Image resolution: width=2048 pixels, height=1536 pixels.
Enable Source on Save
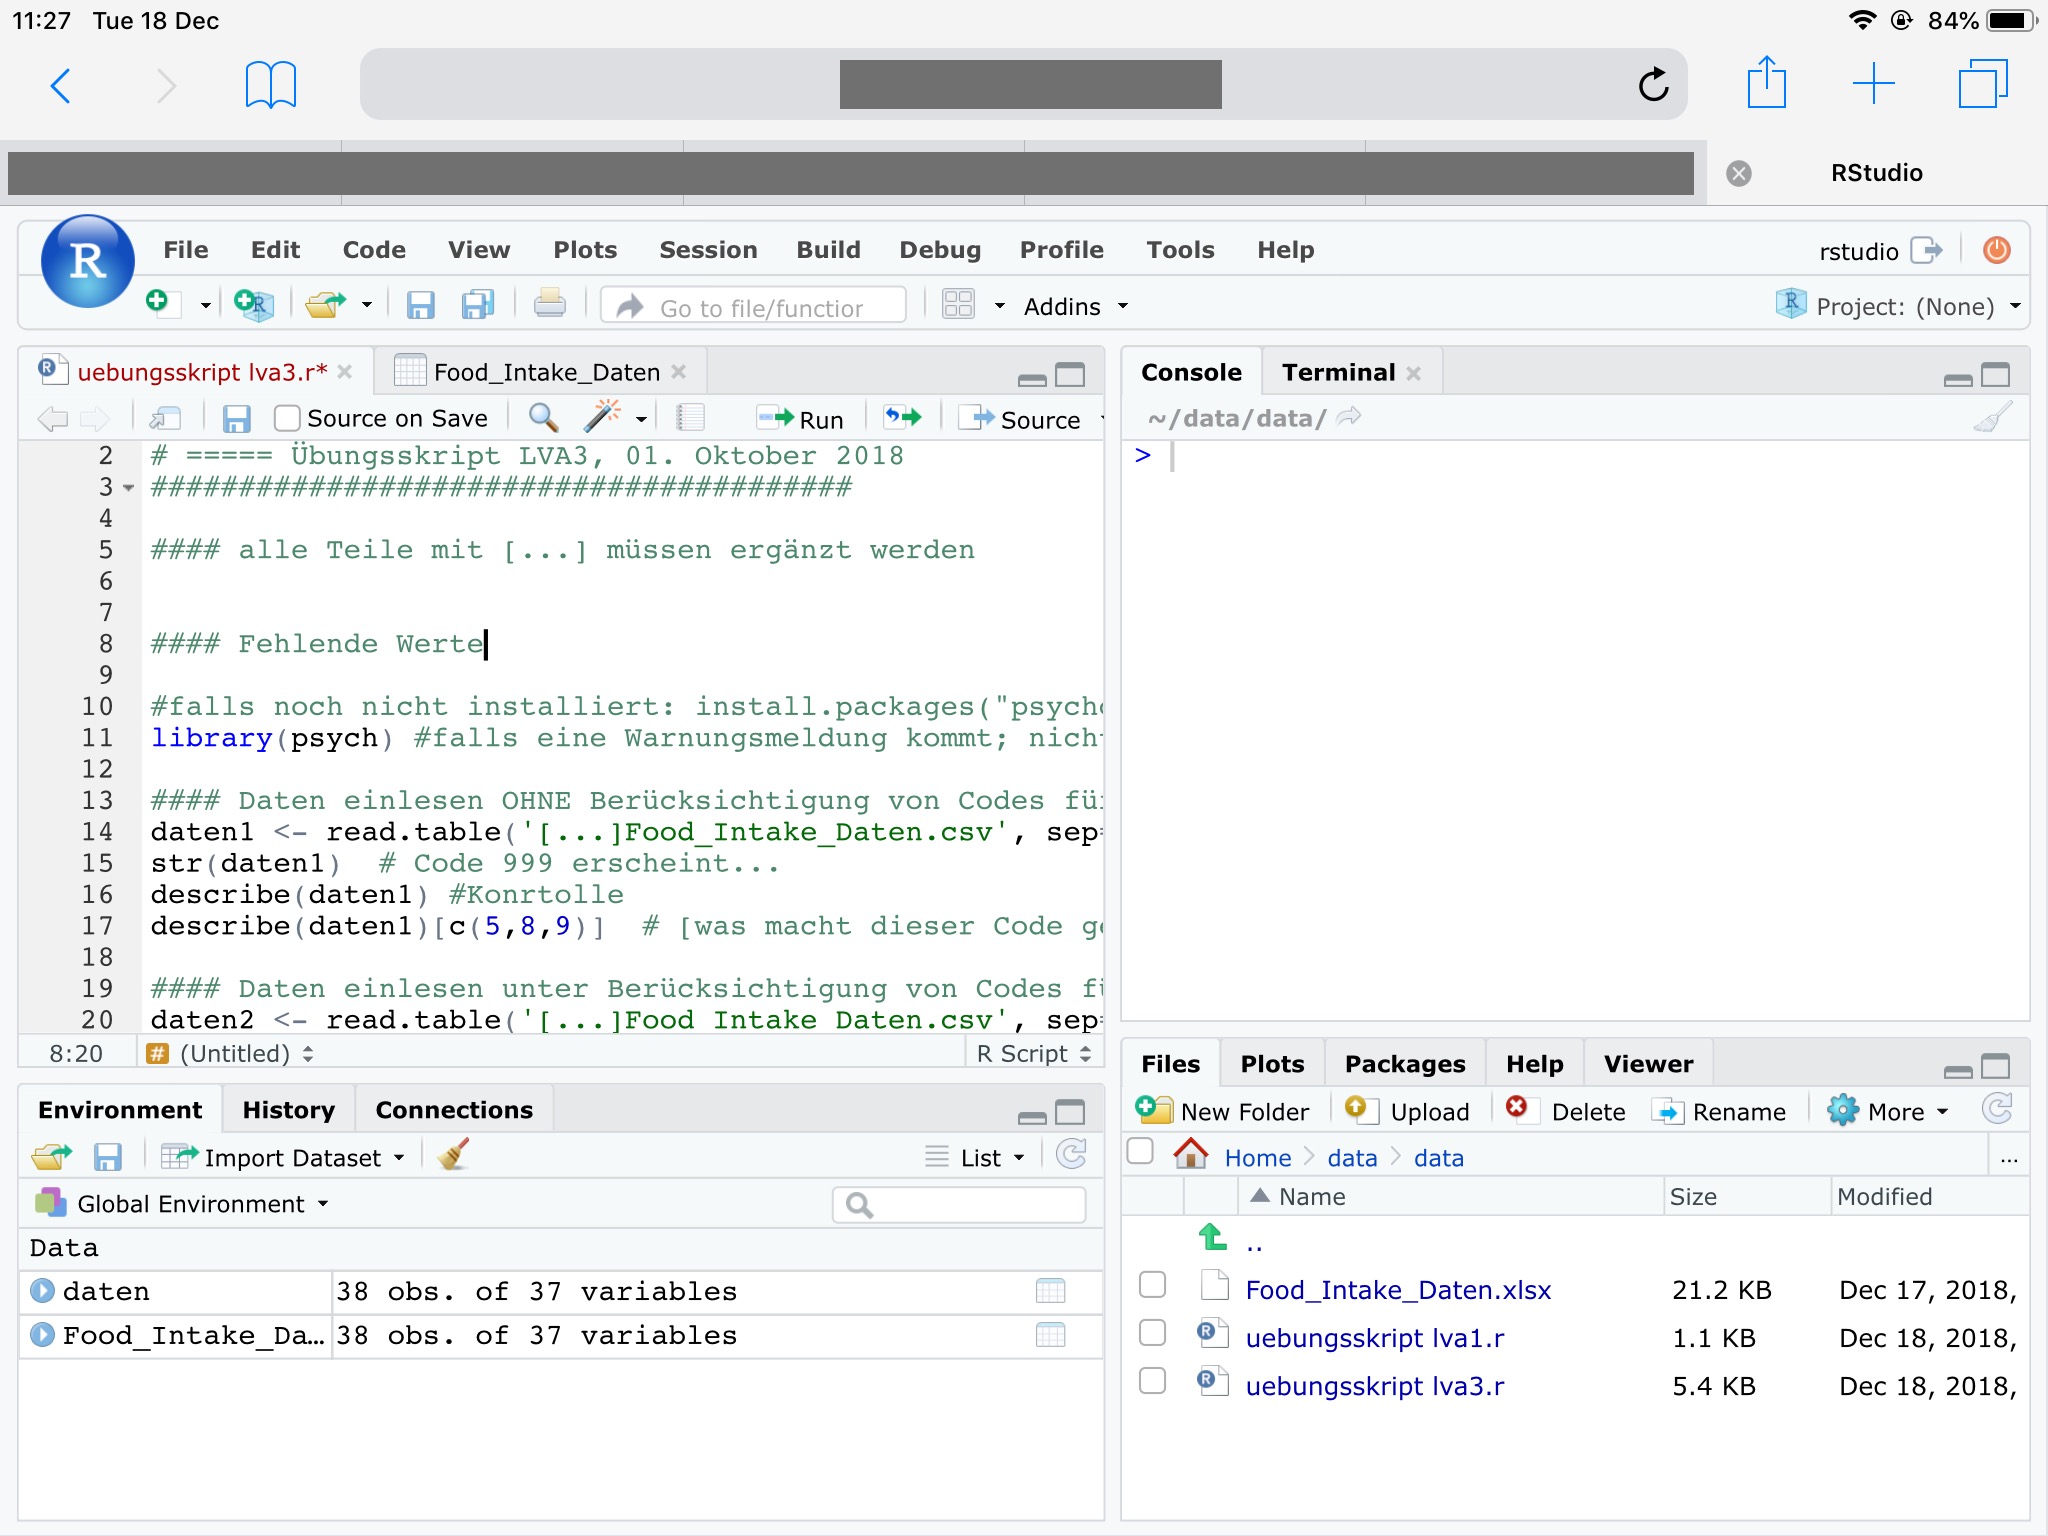coord(288,417)
